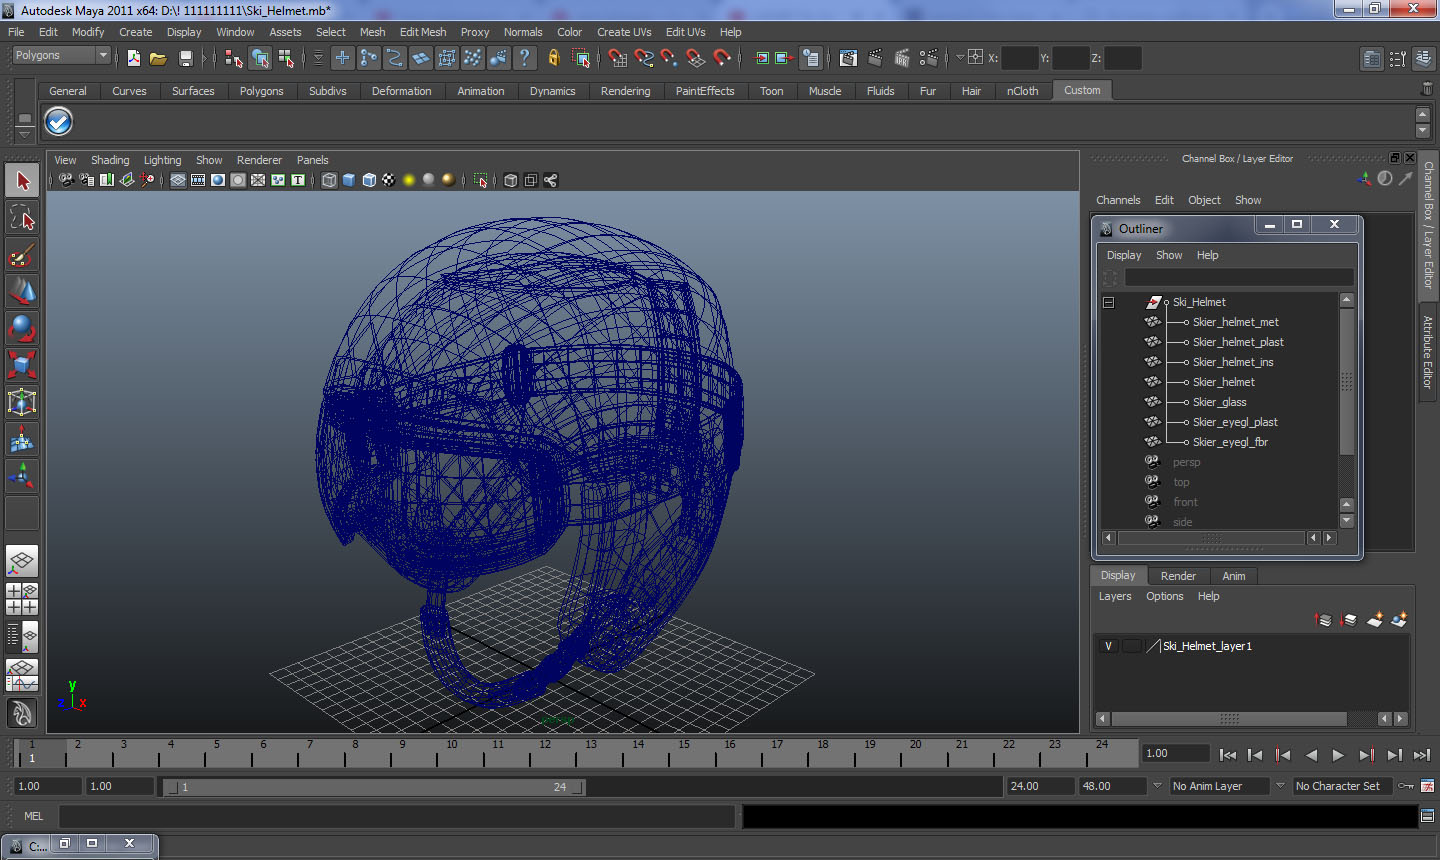This screenshot has width=1440, height=860.
Task: Toggle display type box of Ski_Helmet_layer1
Action: click(x=1131, y=646)
